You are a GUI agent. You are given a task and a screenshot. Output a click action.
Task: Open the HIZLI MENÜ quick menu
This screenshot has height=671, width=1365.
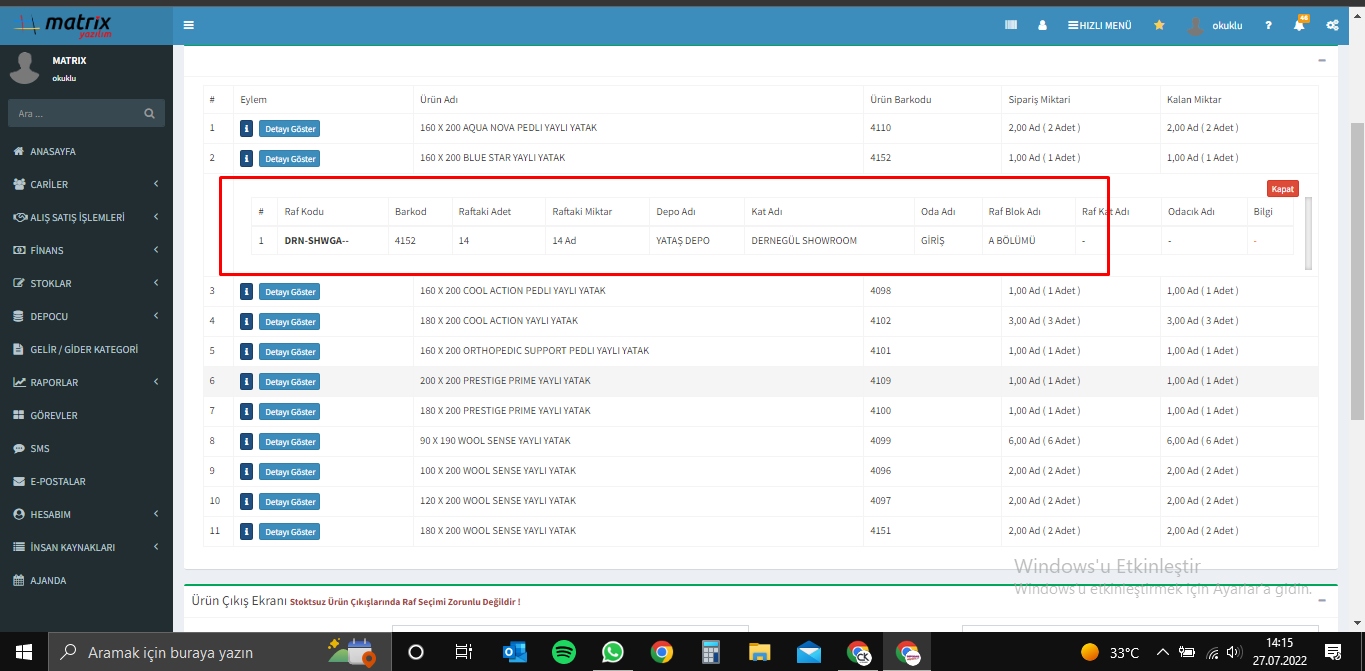tap(1100, 25)
